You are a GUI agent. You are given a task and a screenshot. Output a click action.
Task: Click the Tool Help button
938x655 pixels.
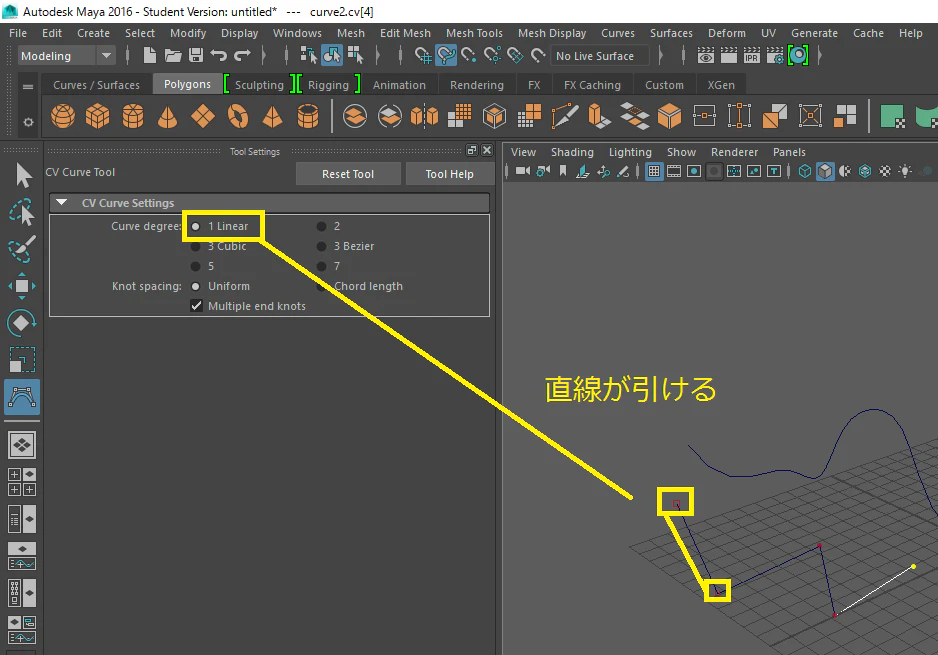pyautogui.click(x=449, y=174)
